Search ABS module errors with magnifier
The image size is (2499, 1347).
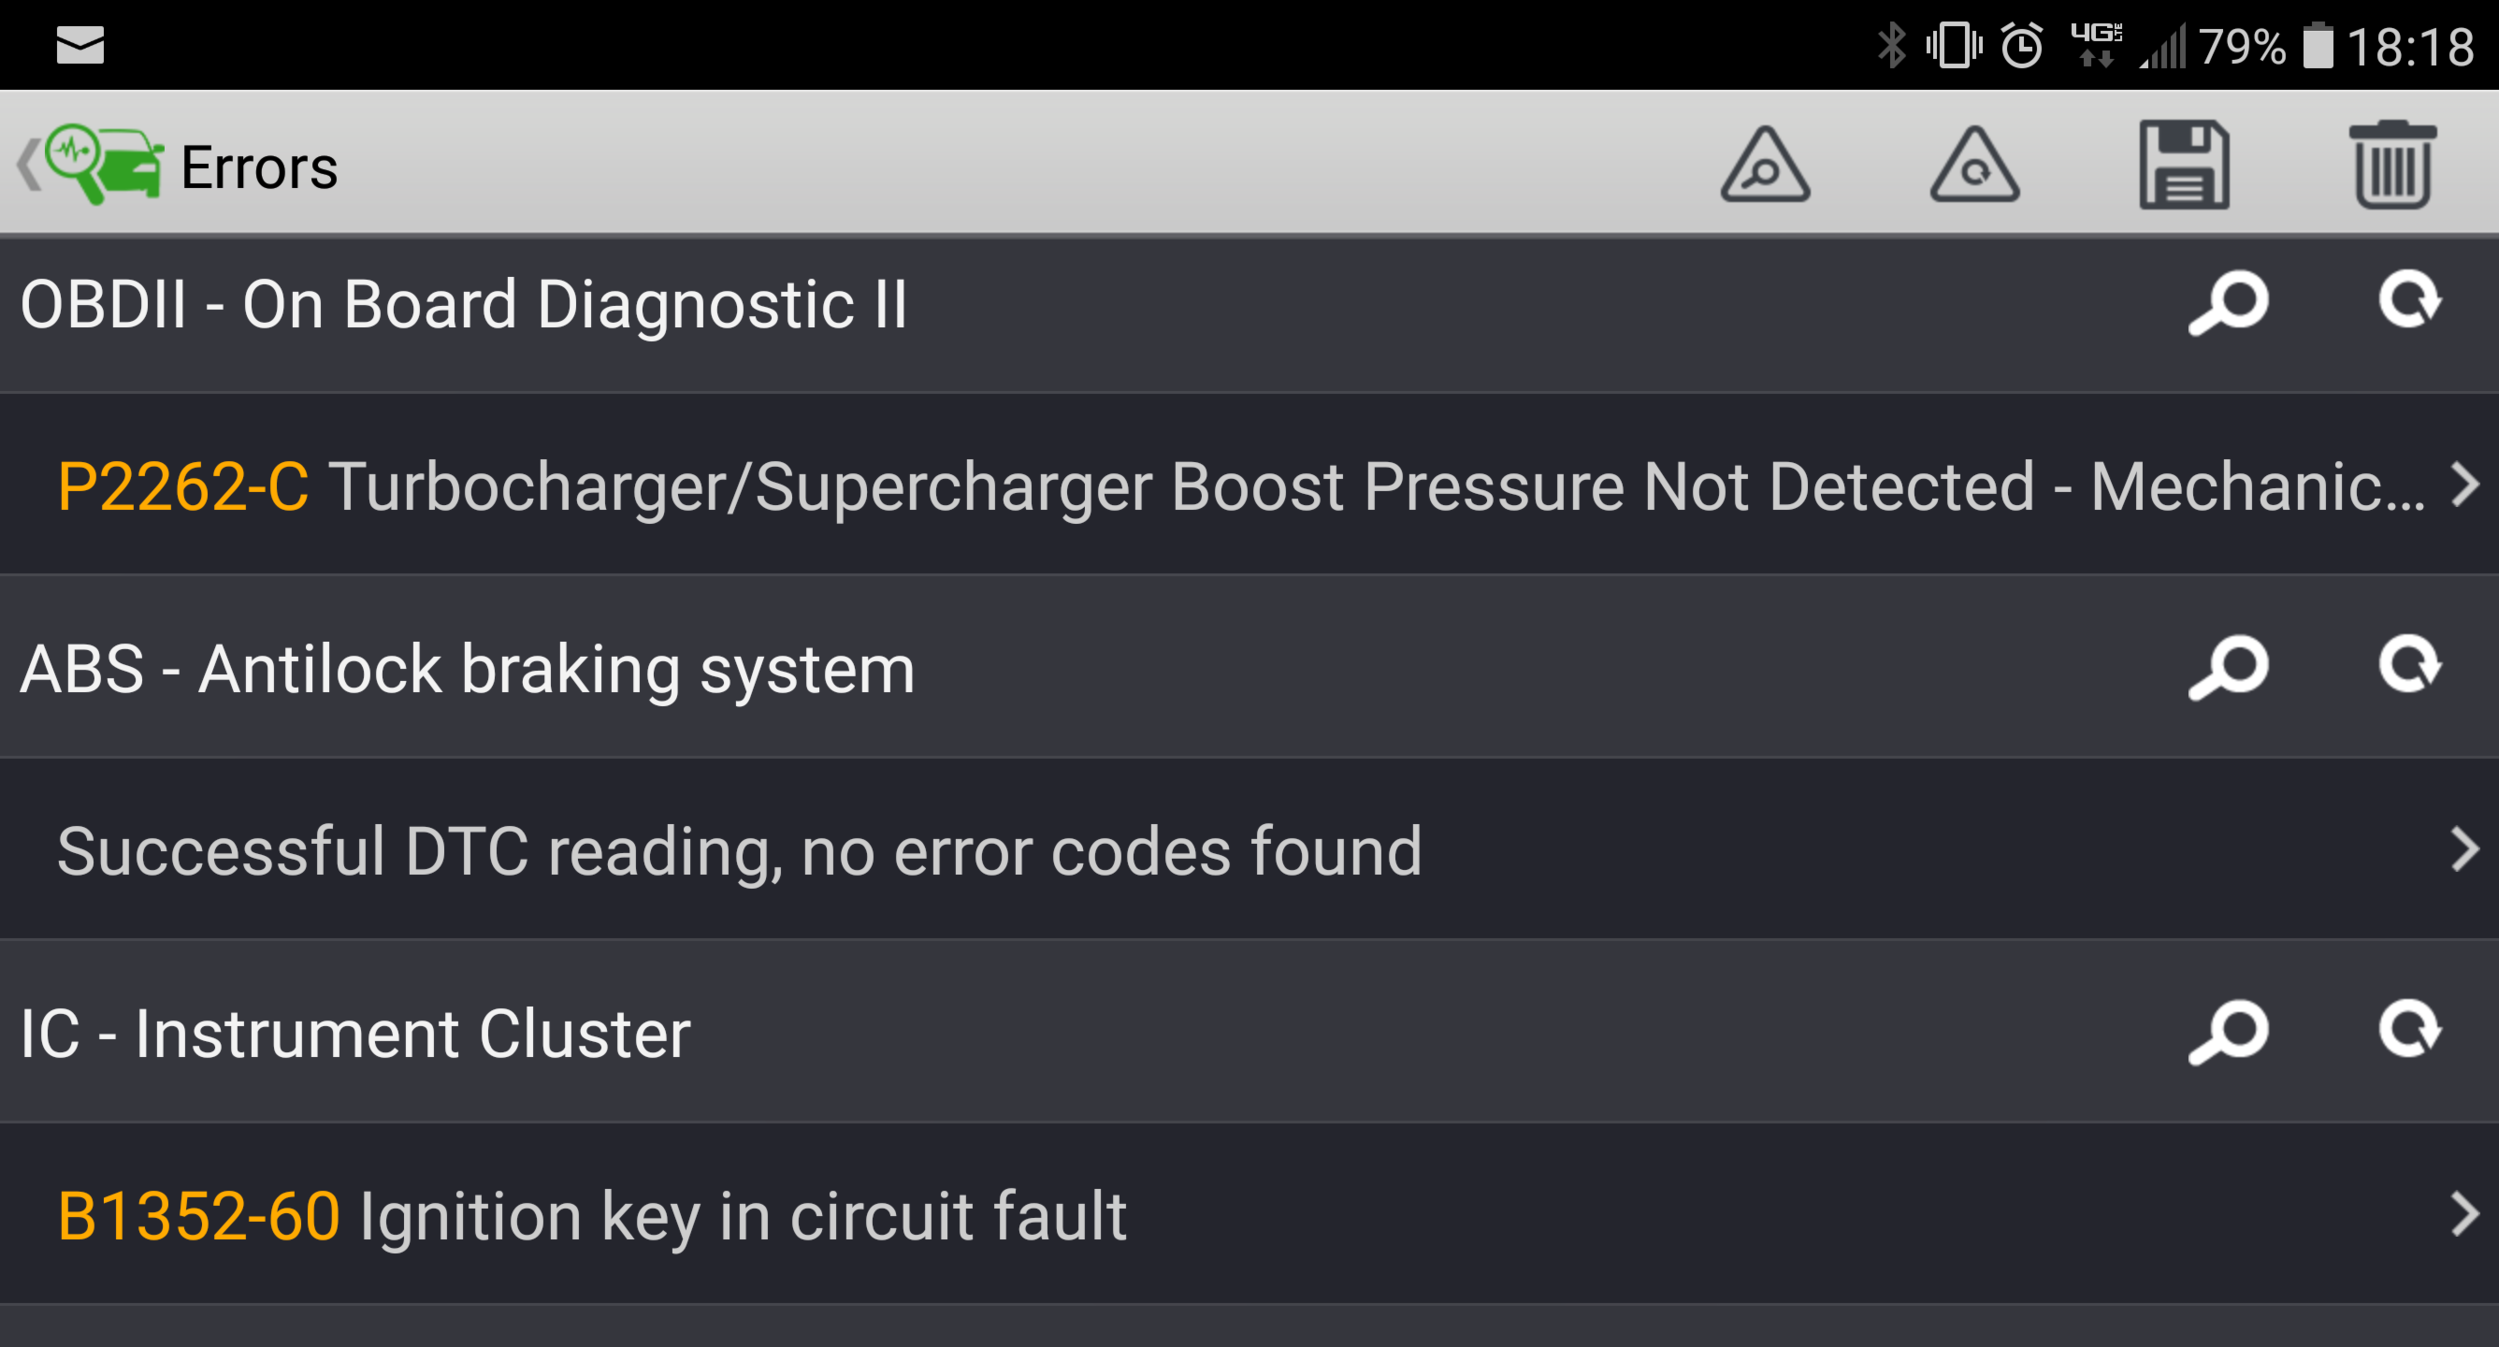[x=2228, y=668]
